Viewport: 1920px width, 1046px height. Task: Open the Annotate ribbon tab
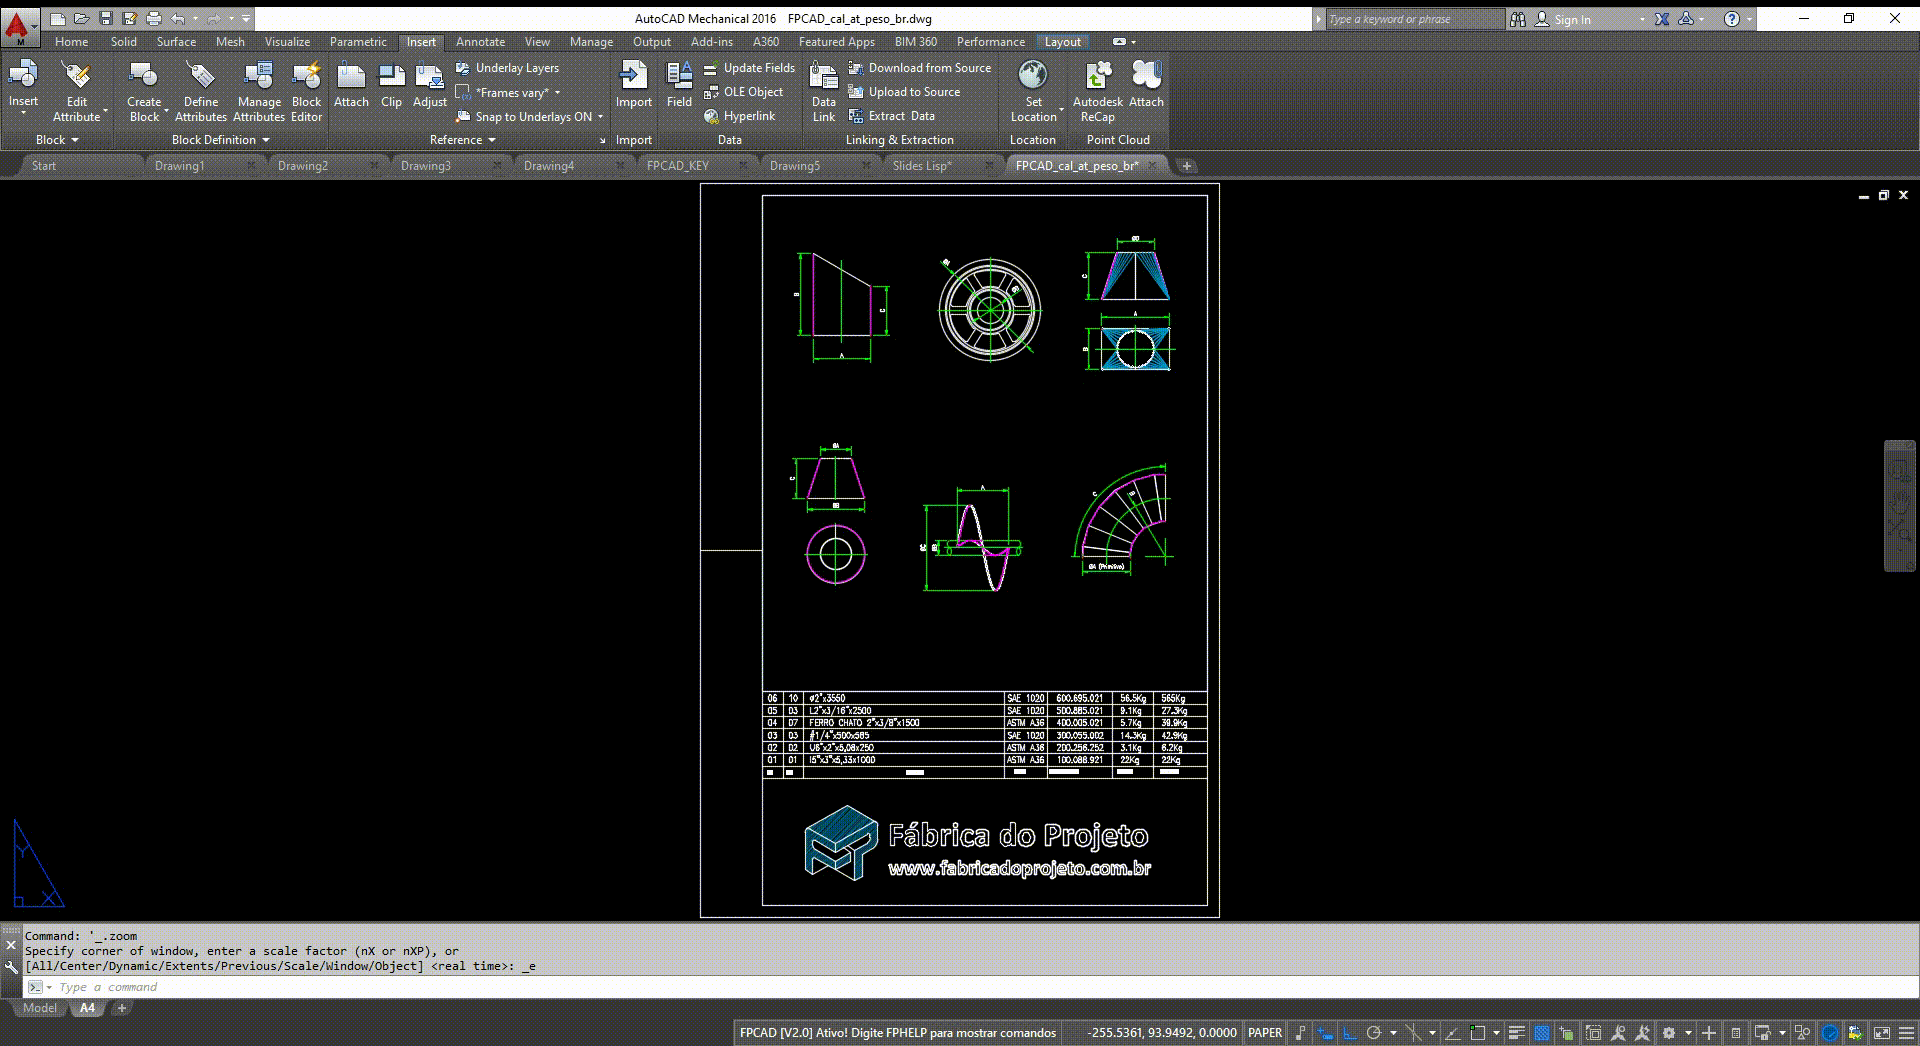[x=480, y=42]
